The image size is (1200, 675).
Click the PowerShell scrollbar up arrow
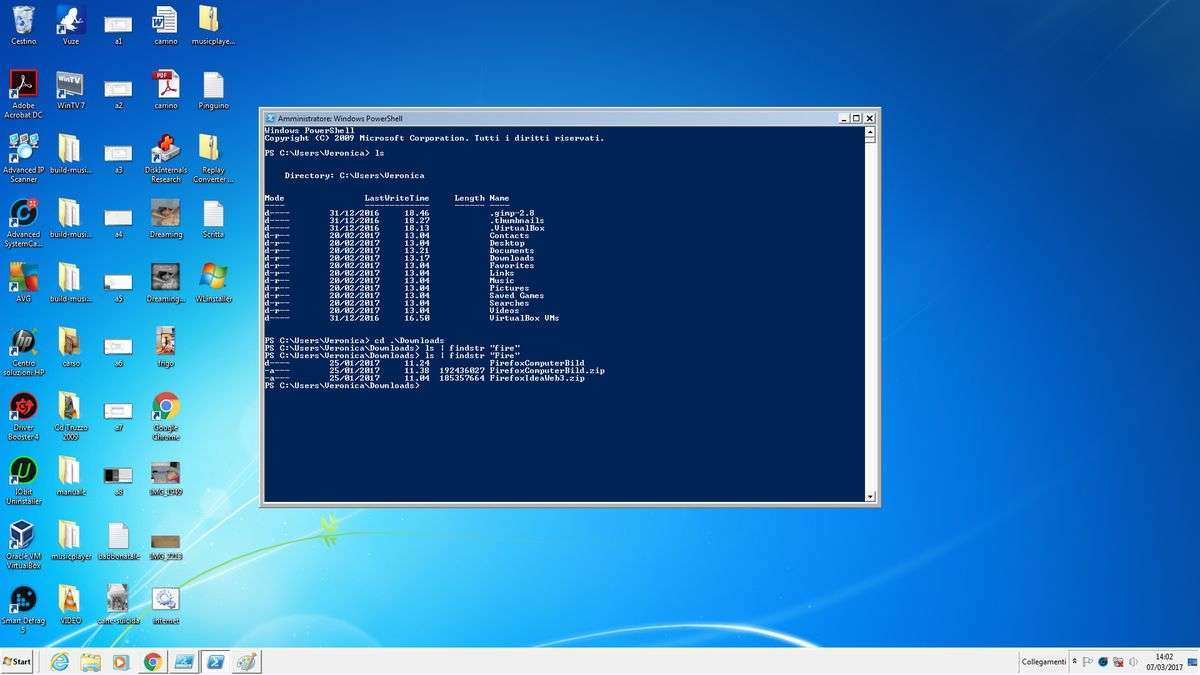pos(870,131)
